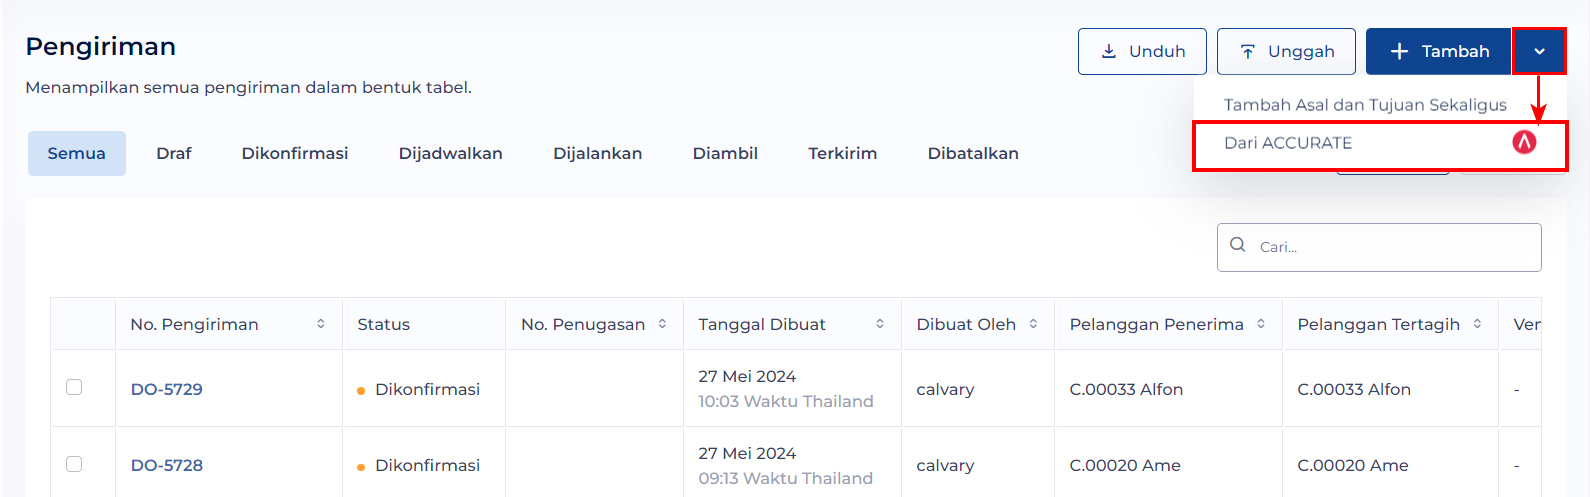Sort by No. Penugasan column arrows
1590x497 pixels.
(662, 324)
